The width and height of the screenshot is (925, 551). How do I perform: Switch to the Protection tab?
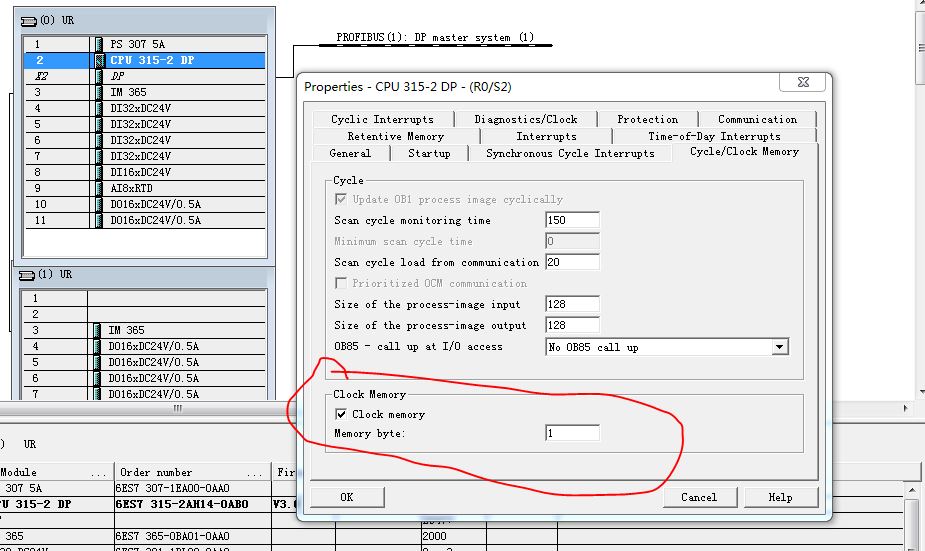(x=647, y=119)
